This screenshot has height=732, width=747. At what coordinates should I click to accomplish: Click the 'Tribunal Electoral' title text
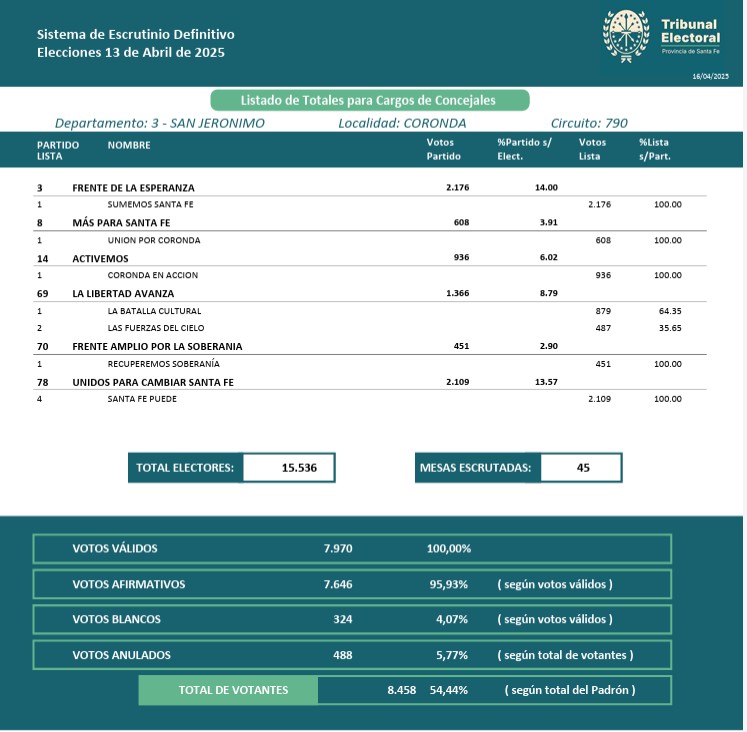tap(690, 31)
